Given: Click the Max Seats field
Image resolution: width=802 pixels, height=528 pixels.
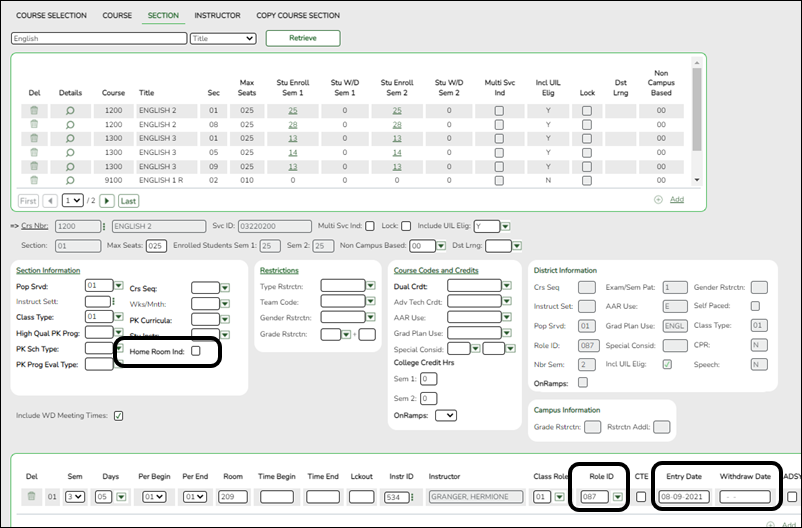Looking at the screenshot, I should pos(156,246).
